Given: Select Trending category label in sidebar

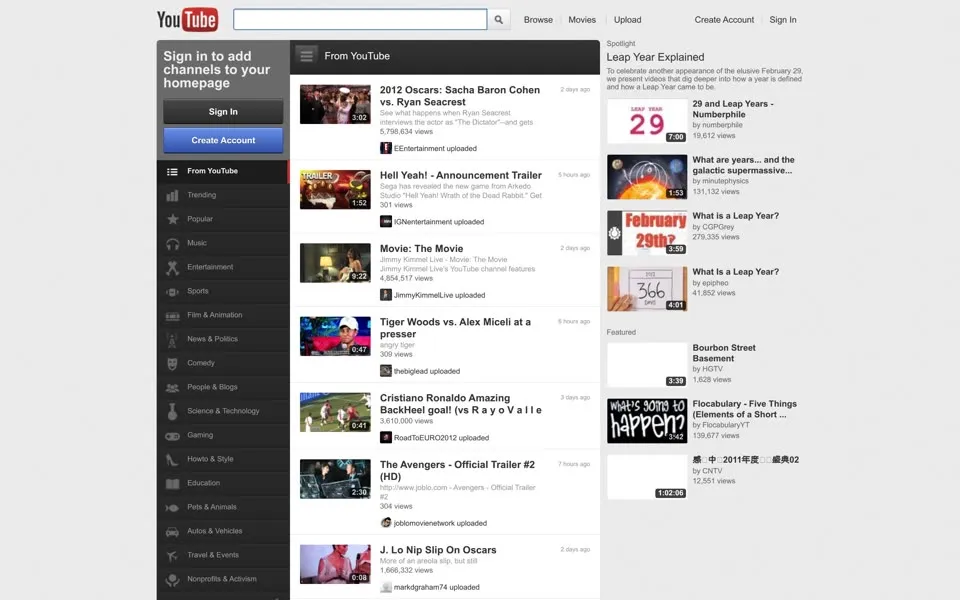Looking at the screenshot, I should click(201, 195).
